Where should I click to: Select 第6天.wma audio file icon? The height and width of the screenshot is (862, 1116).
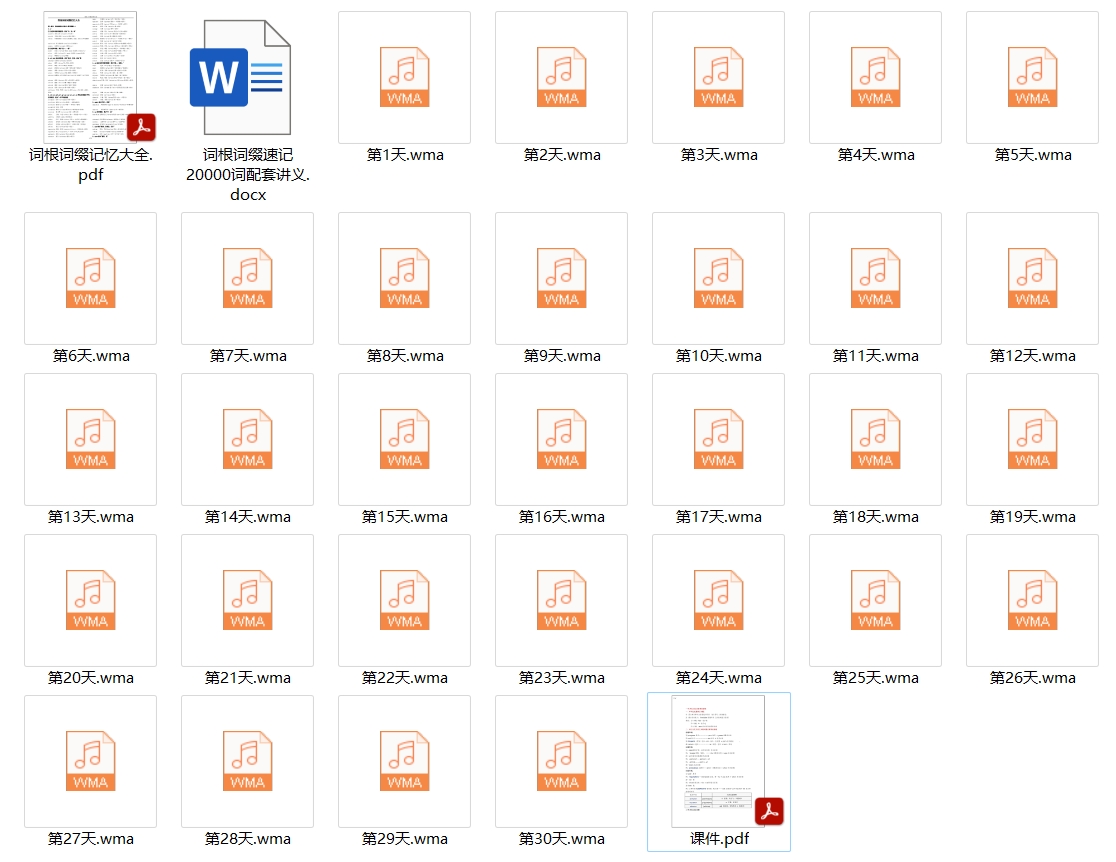pos(90,278)
